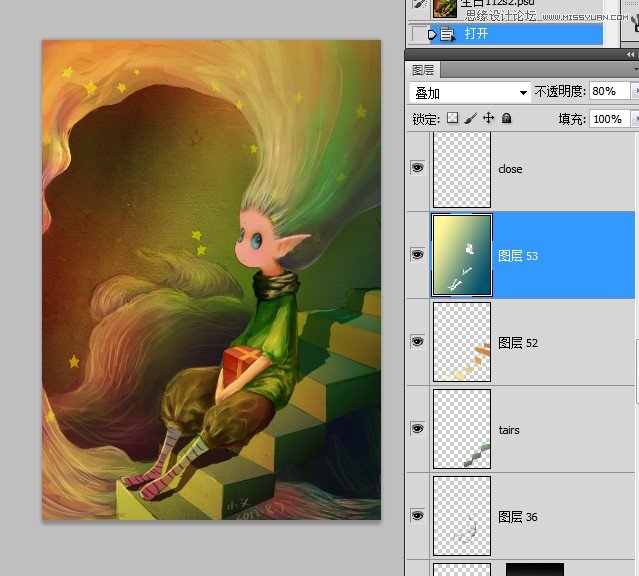Click the lock all padlock icon
The image size is (639, 576).
point(507,118)
